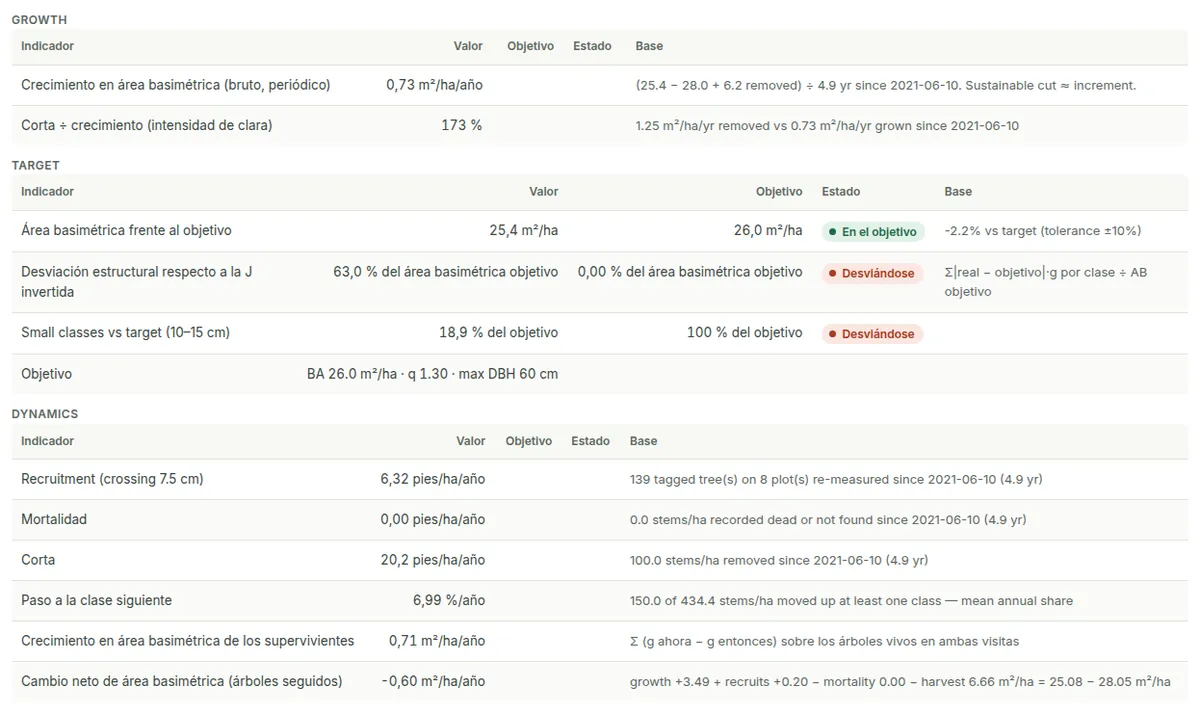Click 'Recruitment (crossing 7.5 cm)' label

pyautogui.click(x=112, y=479)
